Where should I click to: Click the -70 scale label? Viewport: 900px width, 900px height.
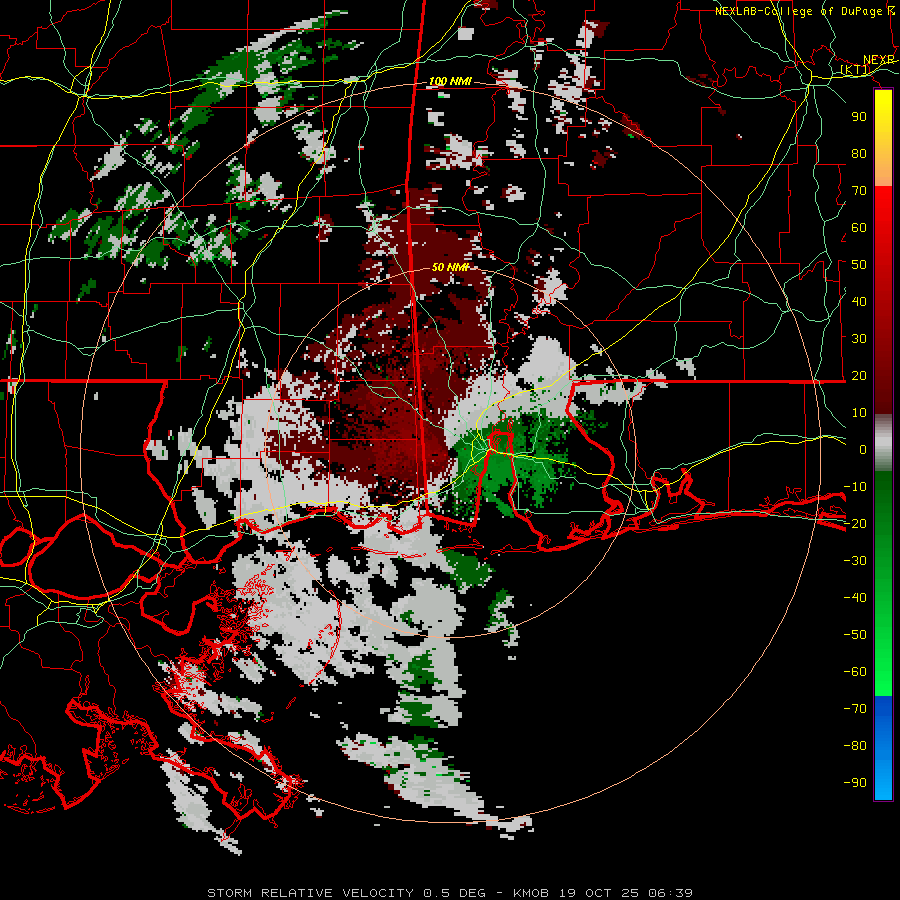click(855, 709)
